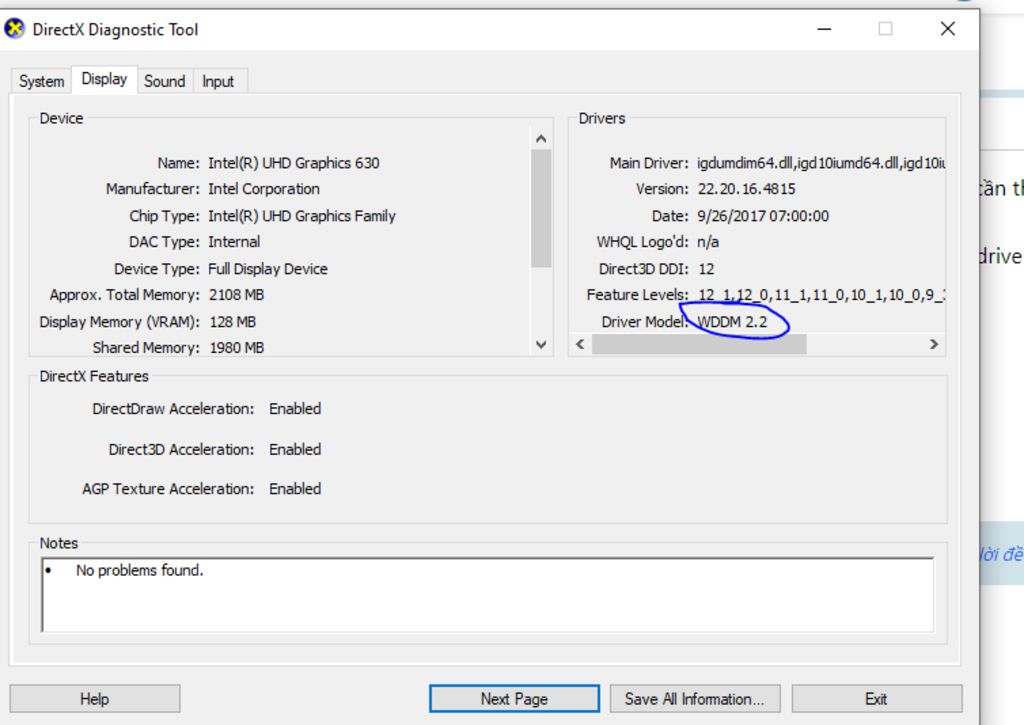Click AGP Texture Acceleration value Enabled

coord(295,489)
